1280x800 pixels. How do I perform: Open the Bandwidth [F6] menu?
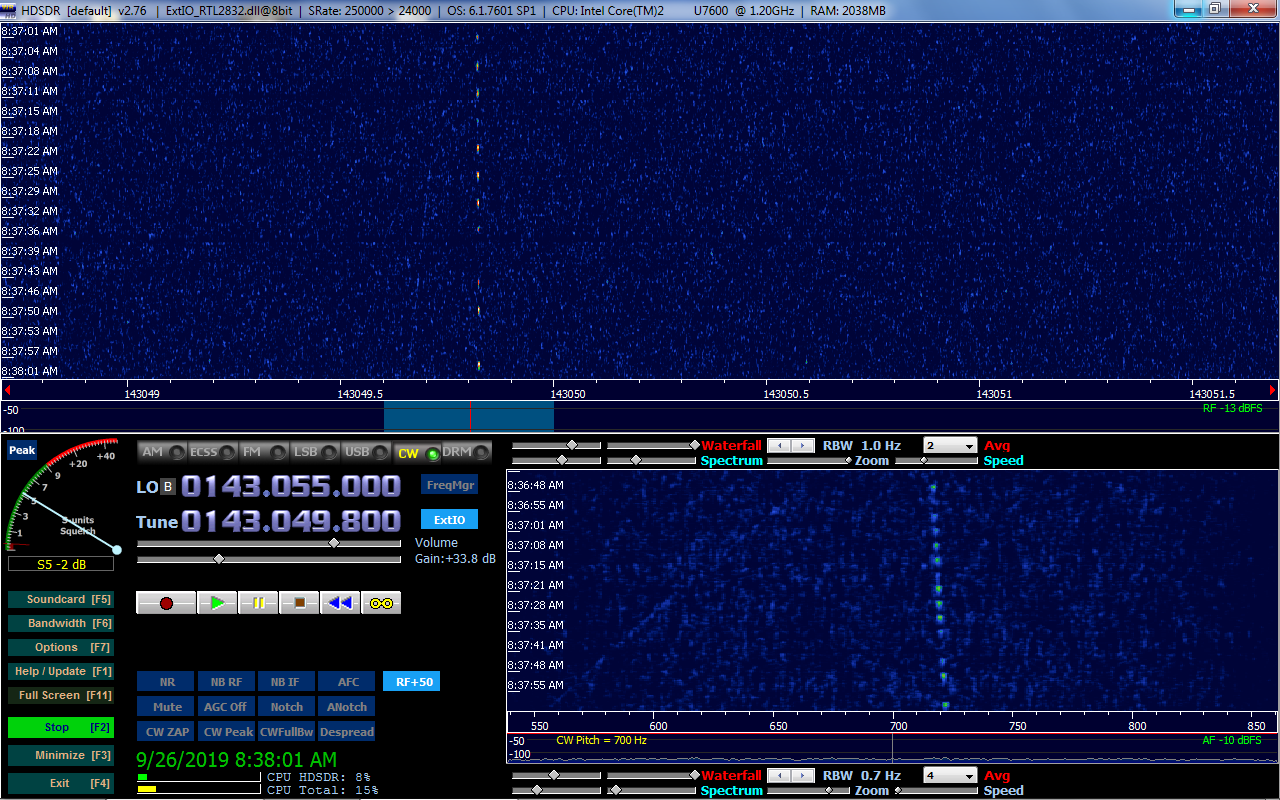click(60, 623)
